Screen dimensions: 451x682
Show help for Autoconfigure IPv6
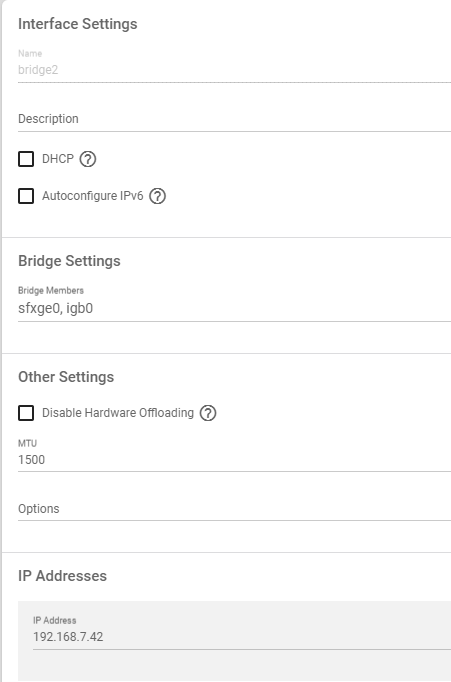[x=157, y=196]
